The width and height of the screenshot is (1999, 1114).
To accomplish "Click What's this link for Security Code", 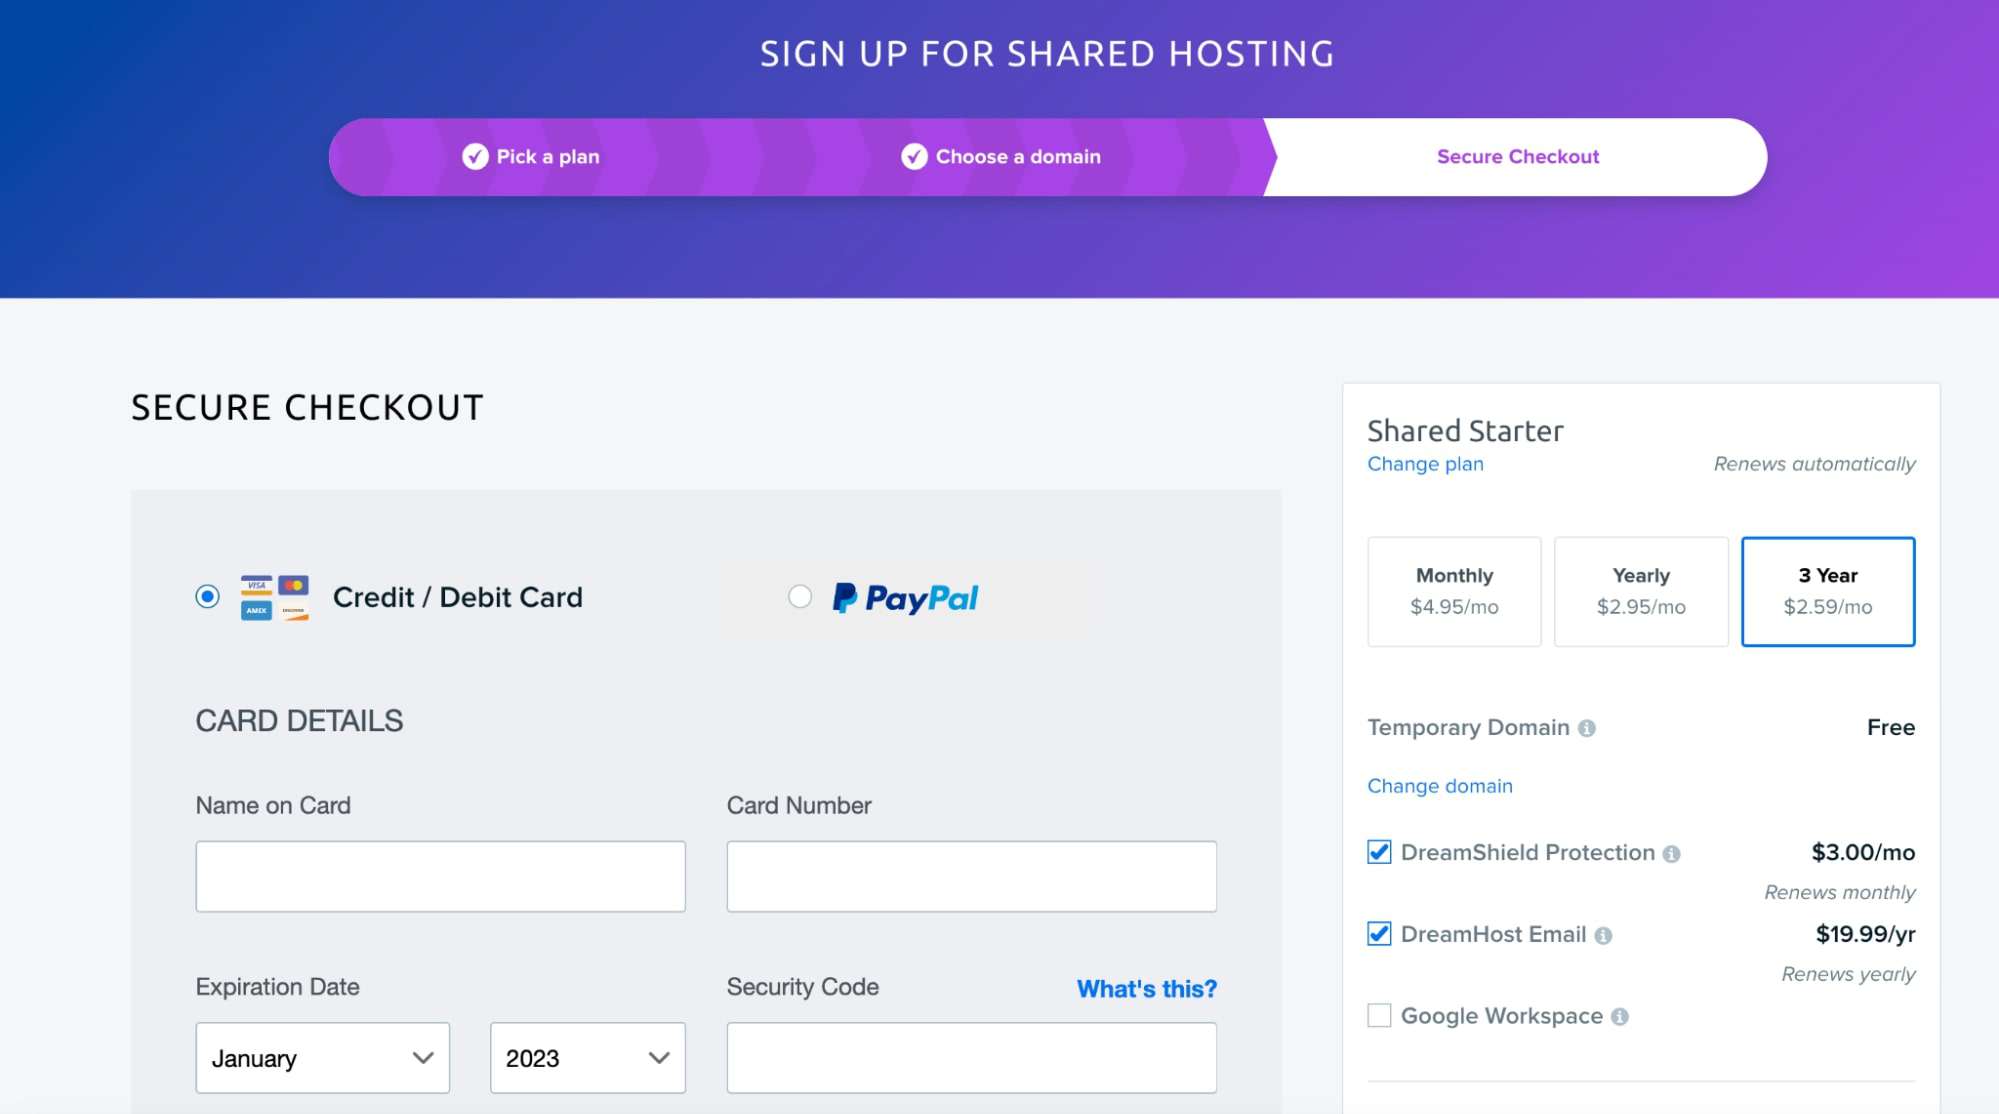I will point(1147,986).
